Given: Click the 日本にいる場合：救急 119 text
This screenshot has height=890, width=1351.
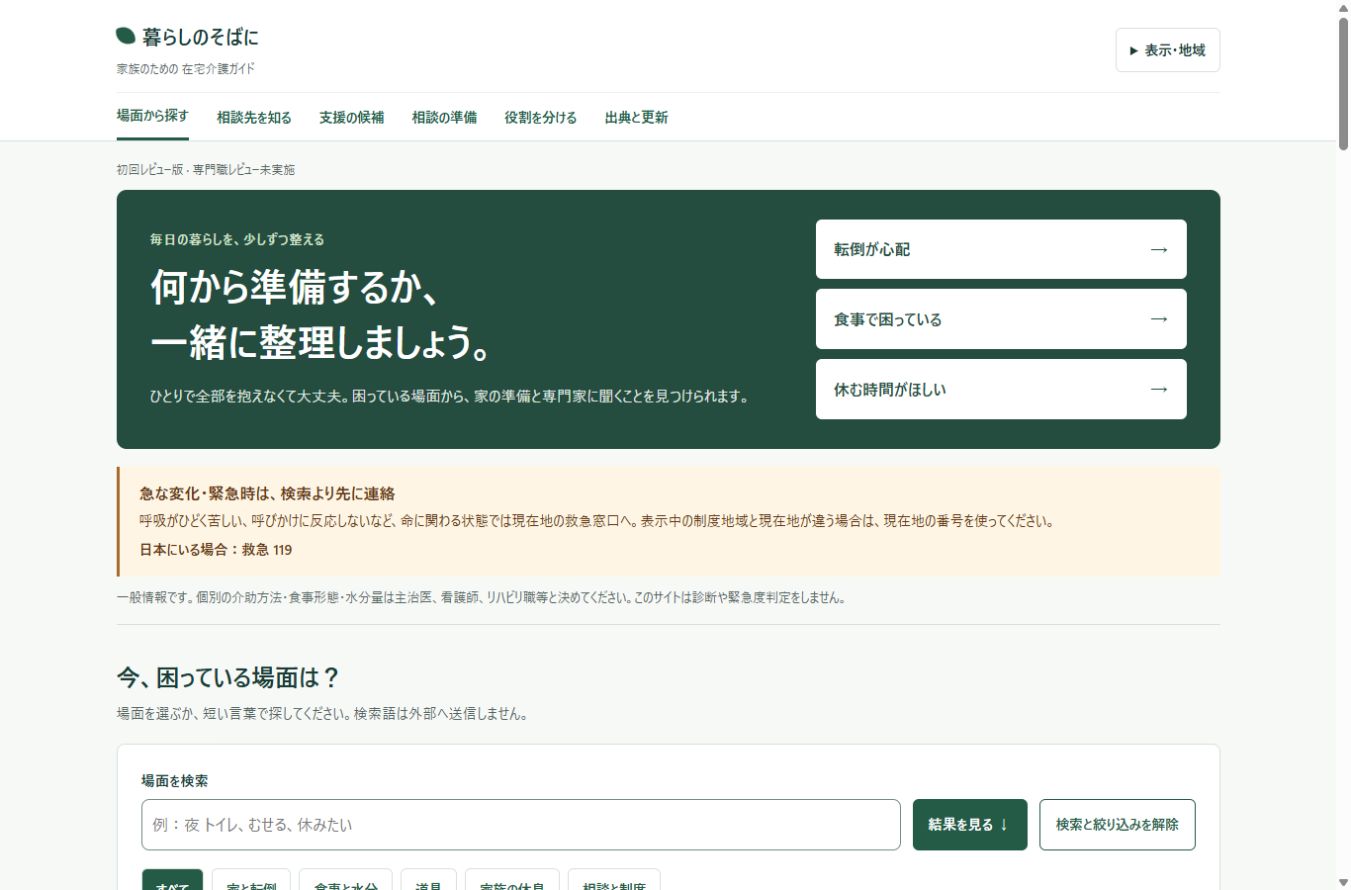Looking at the screenshot, I should [216, 550].
